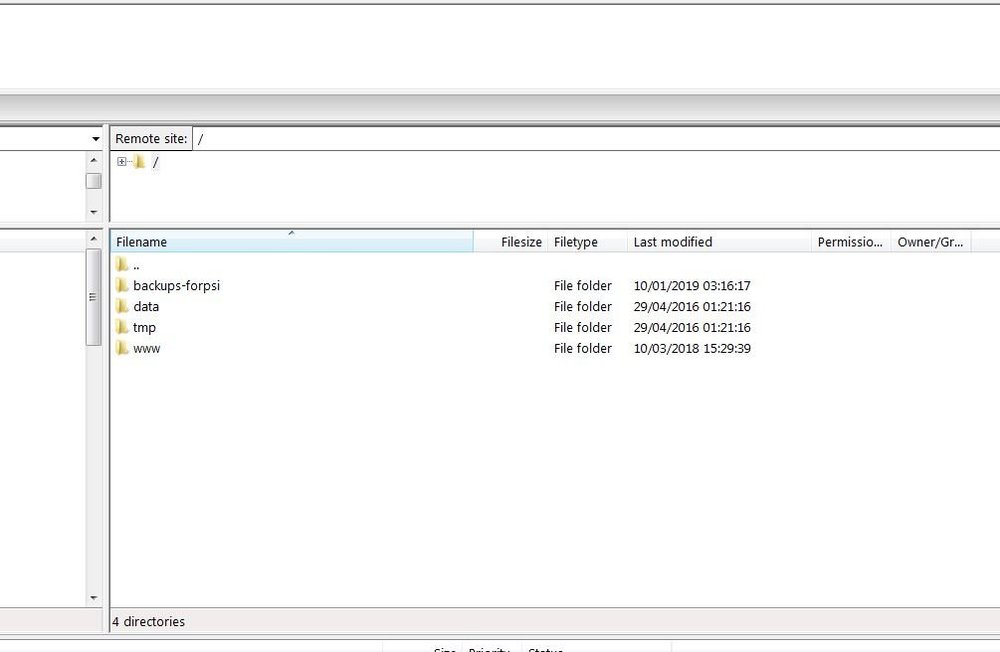This screenshot has height=652, width=1000.
Task: Select the root / tree item label
Action: point(156,162)
